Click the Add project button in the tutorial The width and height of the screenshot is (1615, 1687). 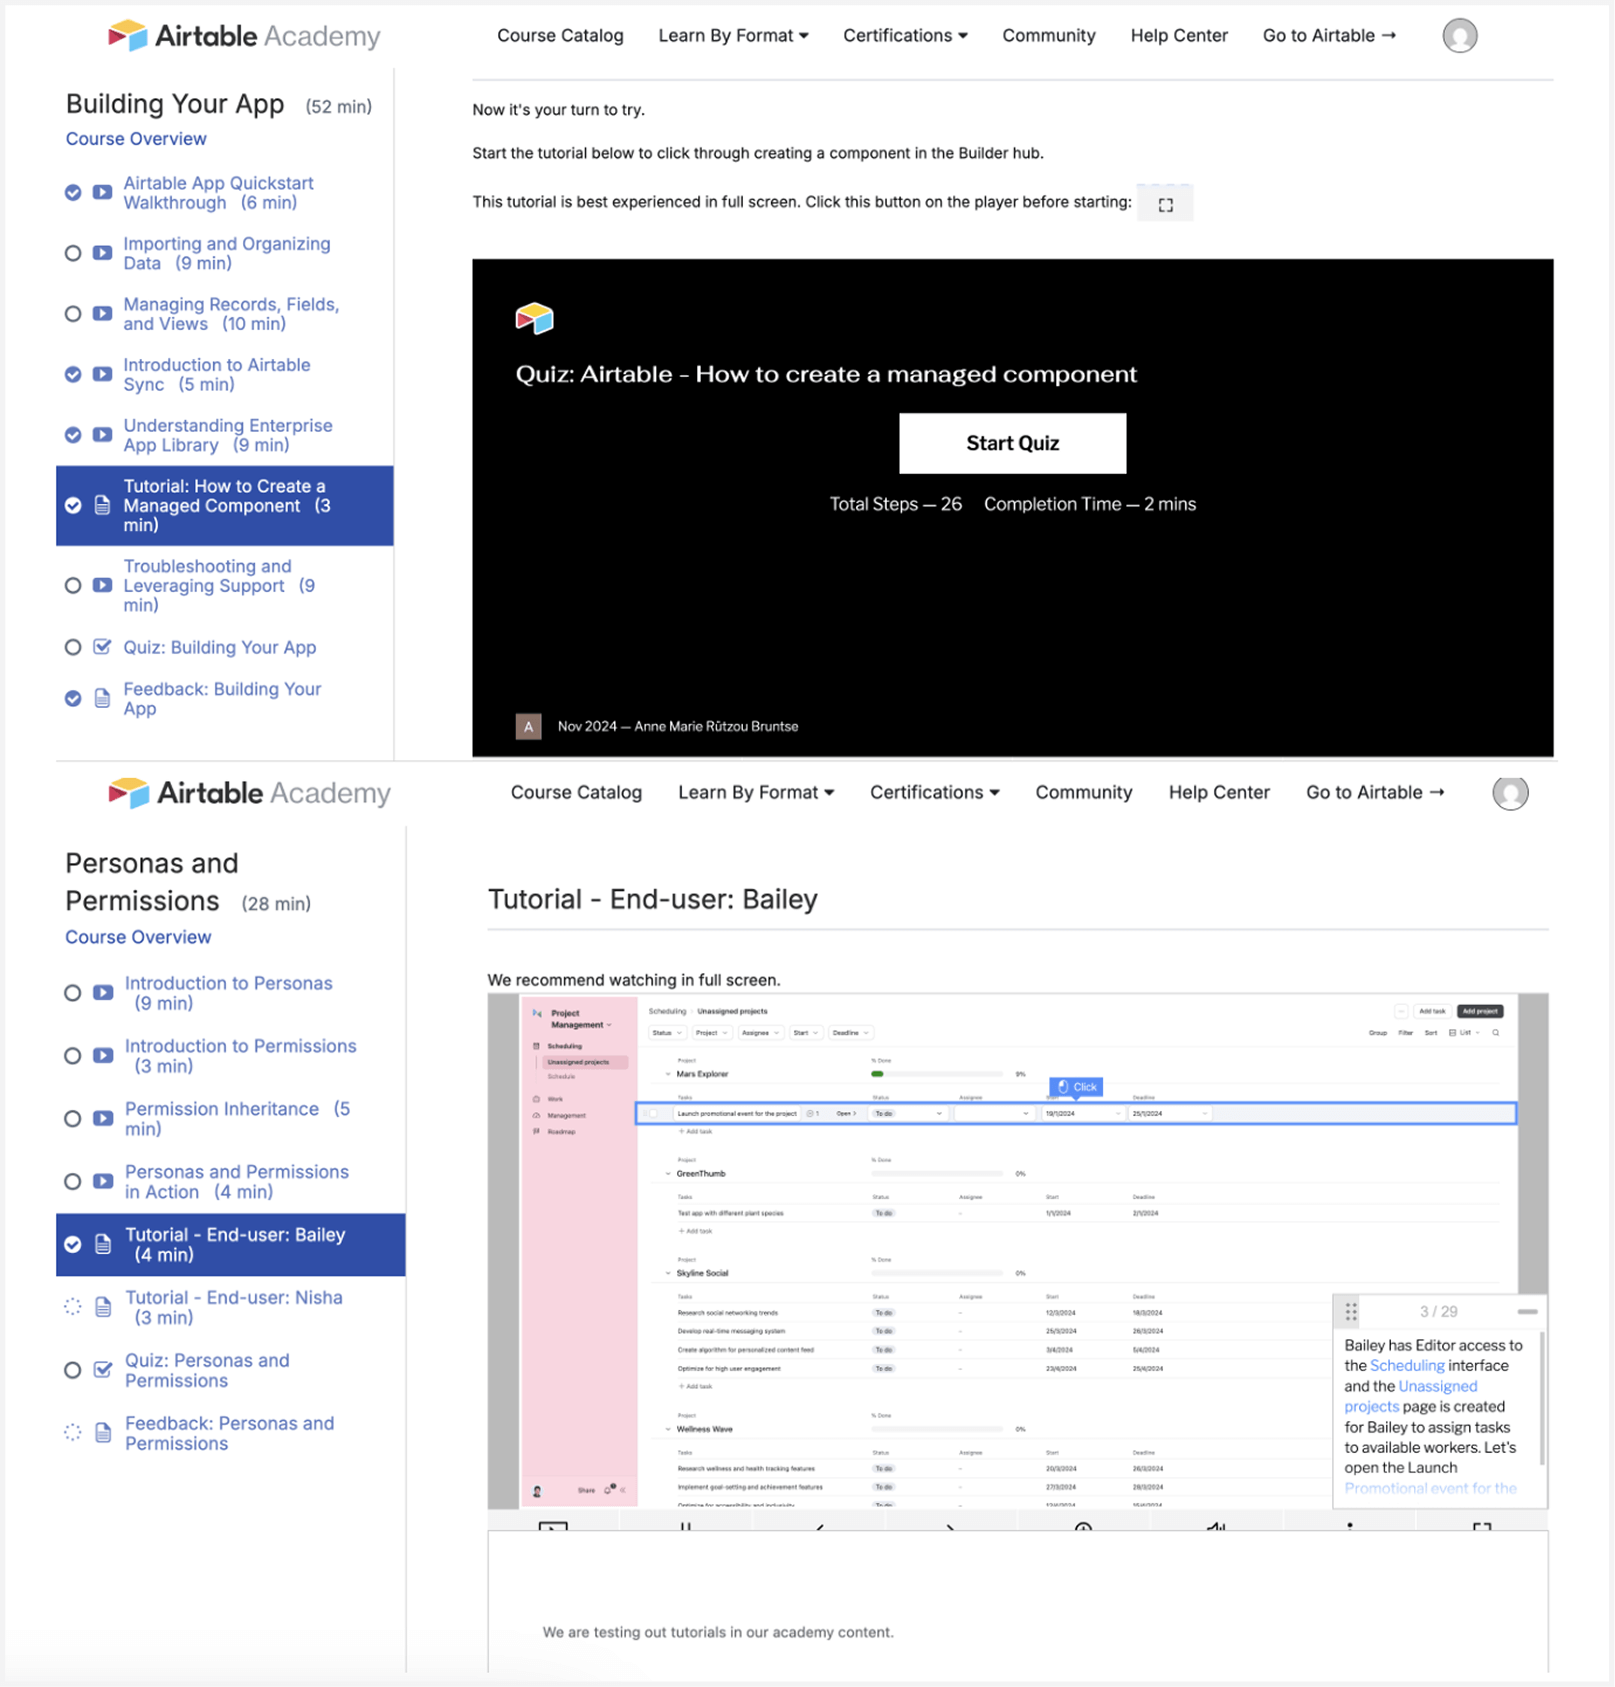tap(1480, 1011)
